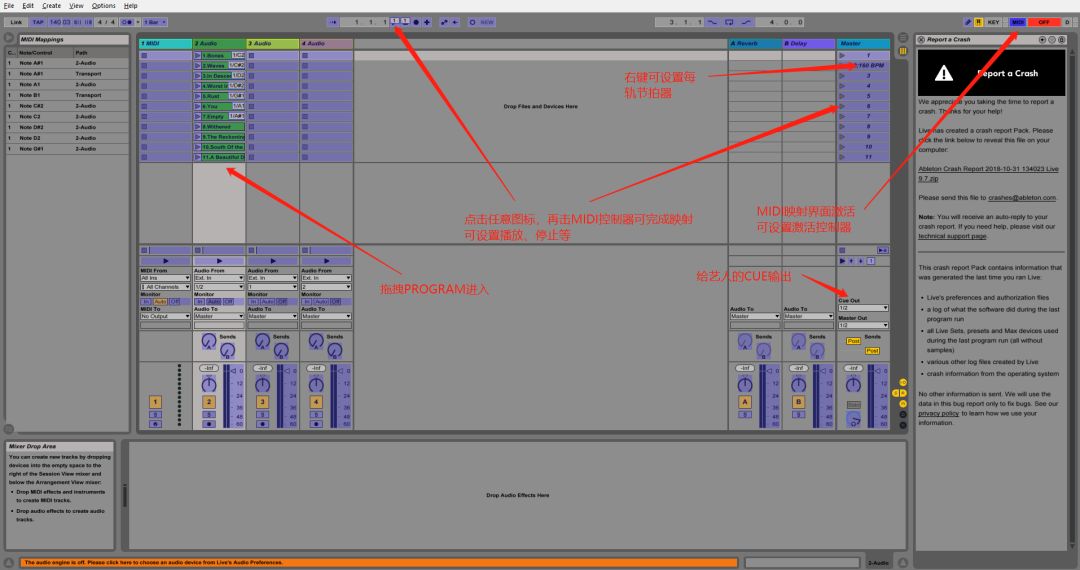The image size is (1080, 570).
Task: Open the Cue Out dropdown
Action: coord(863,308)
